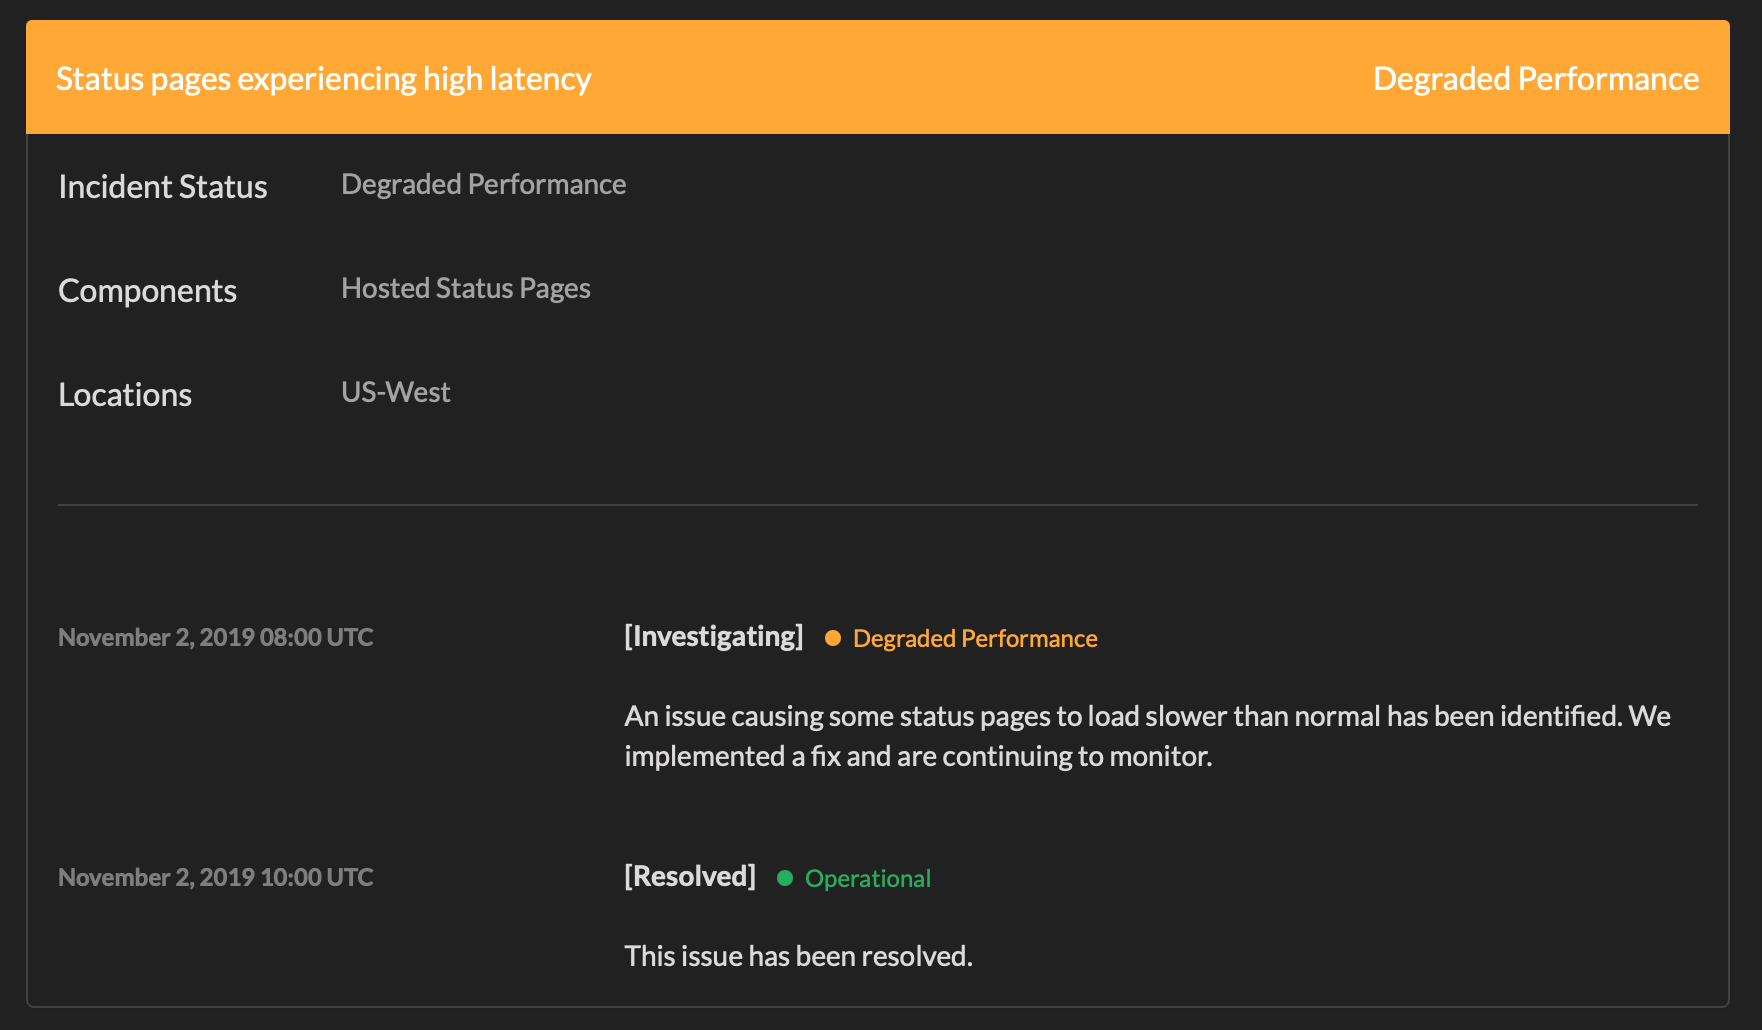Click the 'This issue has been resolved.' message
Image resolution: width=1762 pixels, height=1030 pixels.
[x=798, y=957]
